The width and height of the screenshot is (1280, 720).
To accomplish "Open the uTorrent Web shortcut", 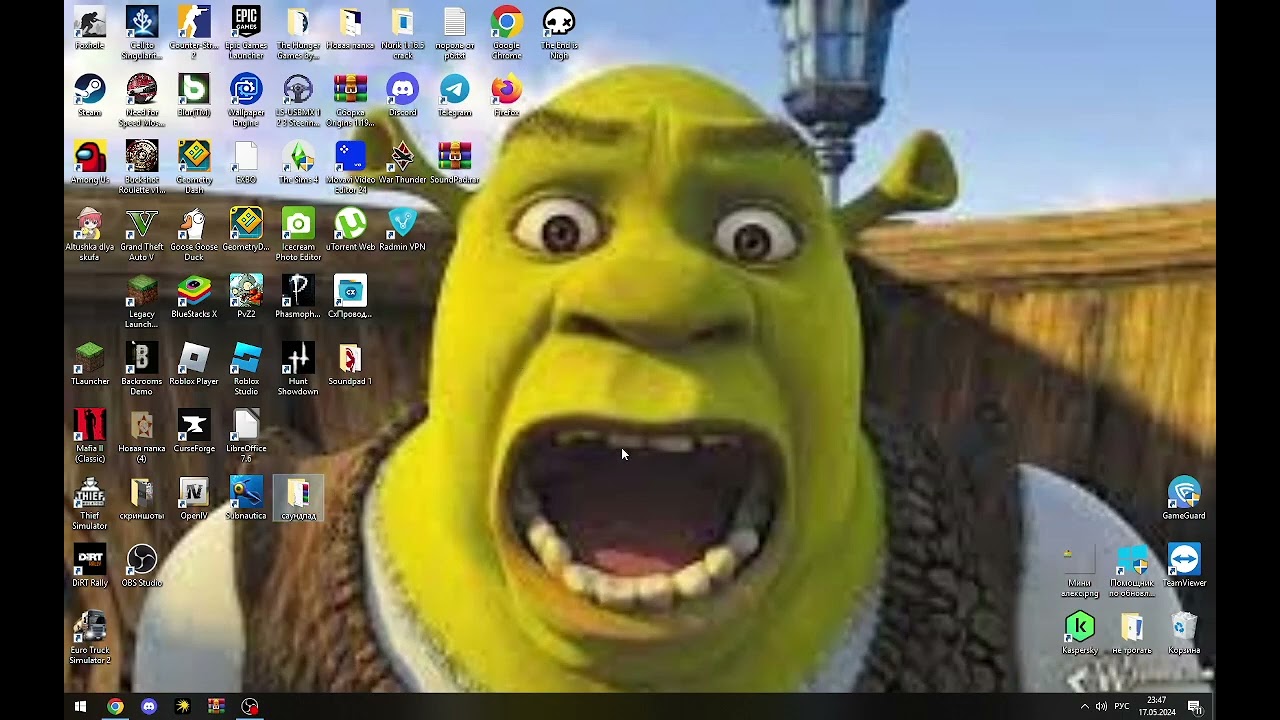I will point(350,229).
